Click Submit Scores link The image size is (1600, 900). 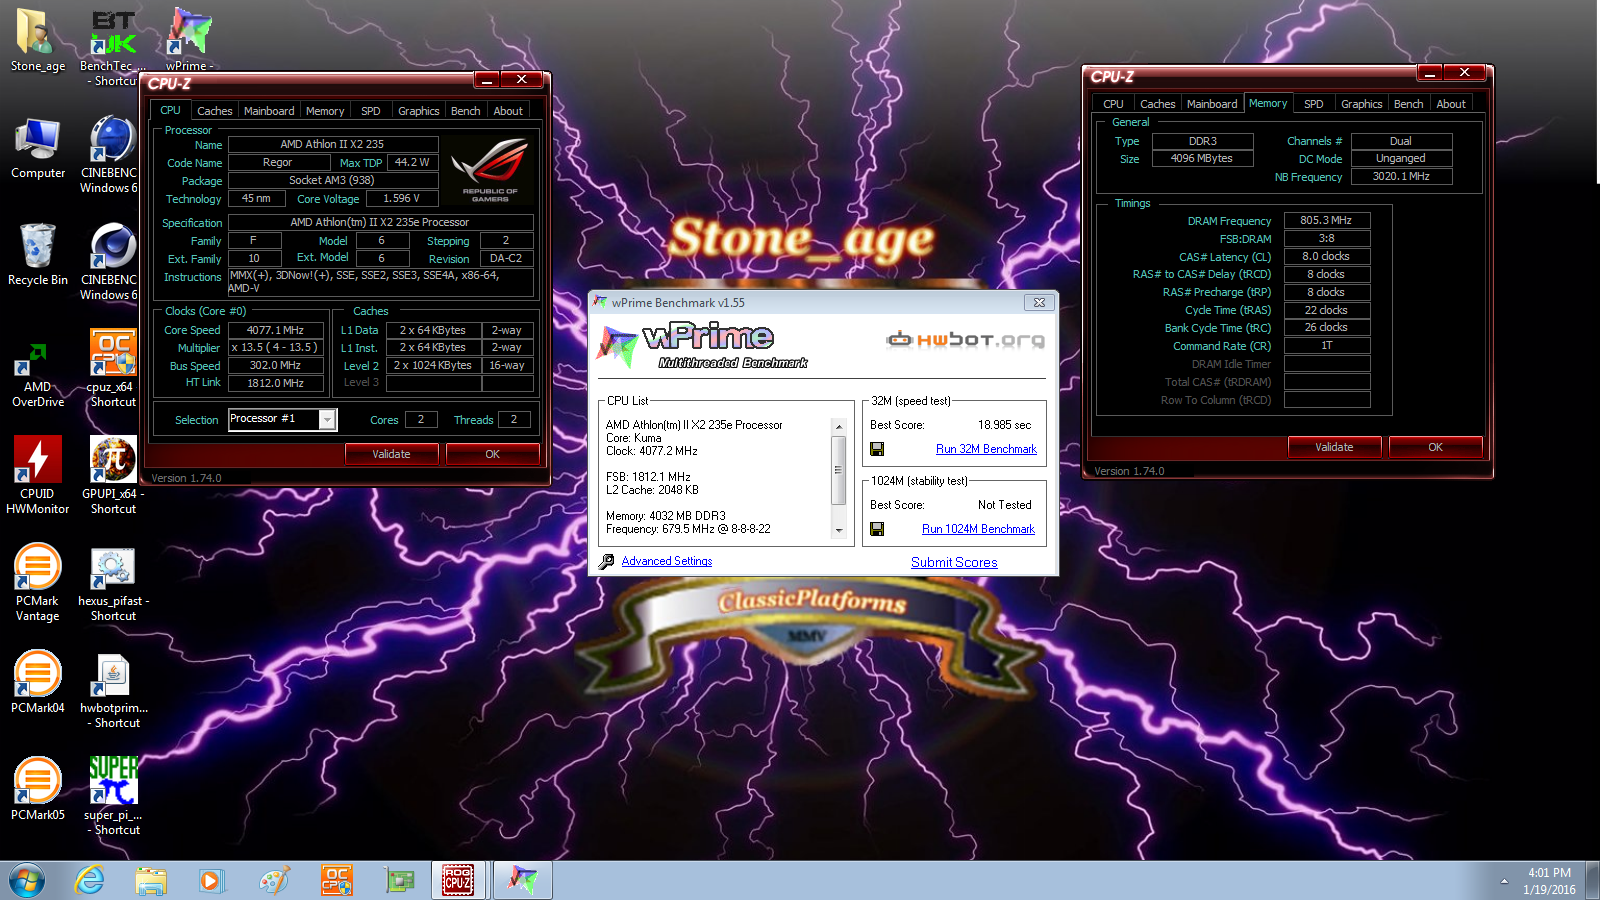[x=954, y=562]
